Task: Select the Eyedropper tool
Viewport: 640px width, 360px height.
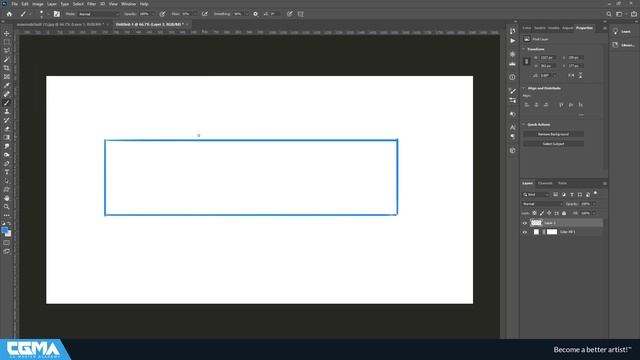Action: coord(7,85)
